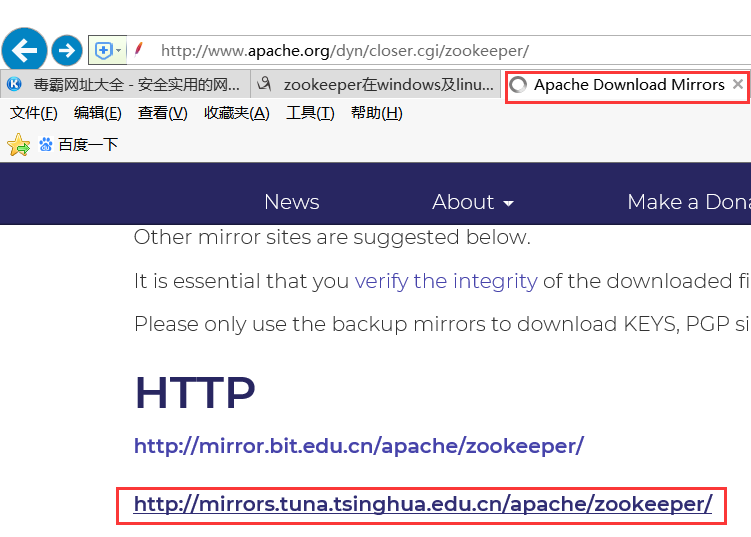Click the zookeeper tab favicon icon
The height and width of the screenshot is (537, 751).
pos(264,84)
